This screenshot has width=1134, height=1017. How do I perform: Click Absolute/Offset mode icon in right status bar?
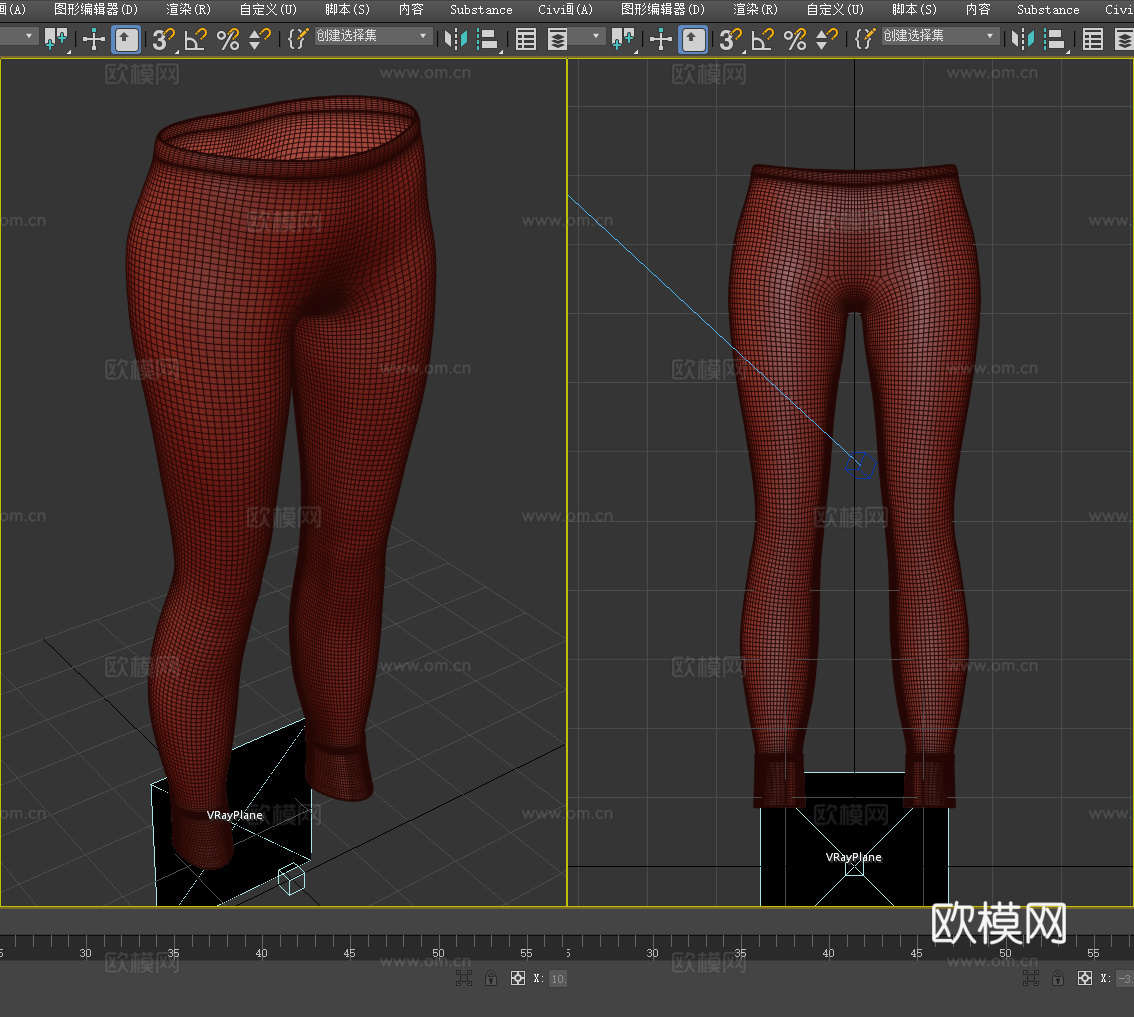(1085, 979)
